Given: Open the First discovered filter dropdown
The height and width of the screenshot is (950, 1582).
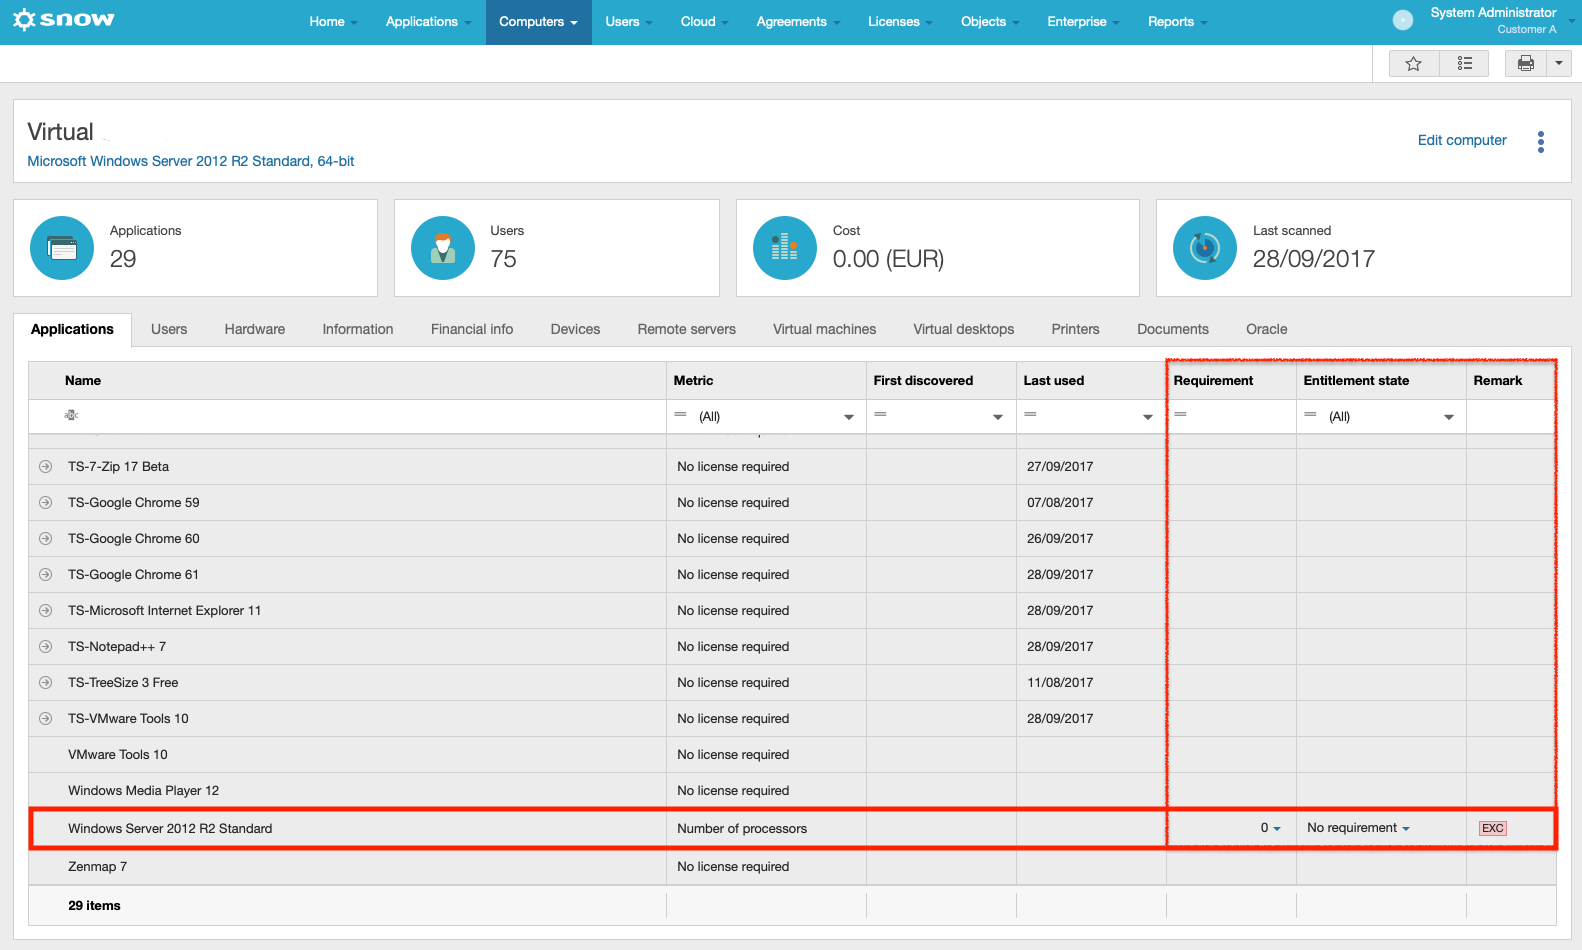Looking at the screenshot, I should coord(997,417).
